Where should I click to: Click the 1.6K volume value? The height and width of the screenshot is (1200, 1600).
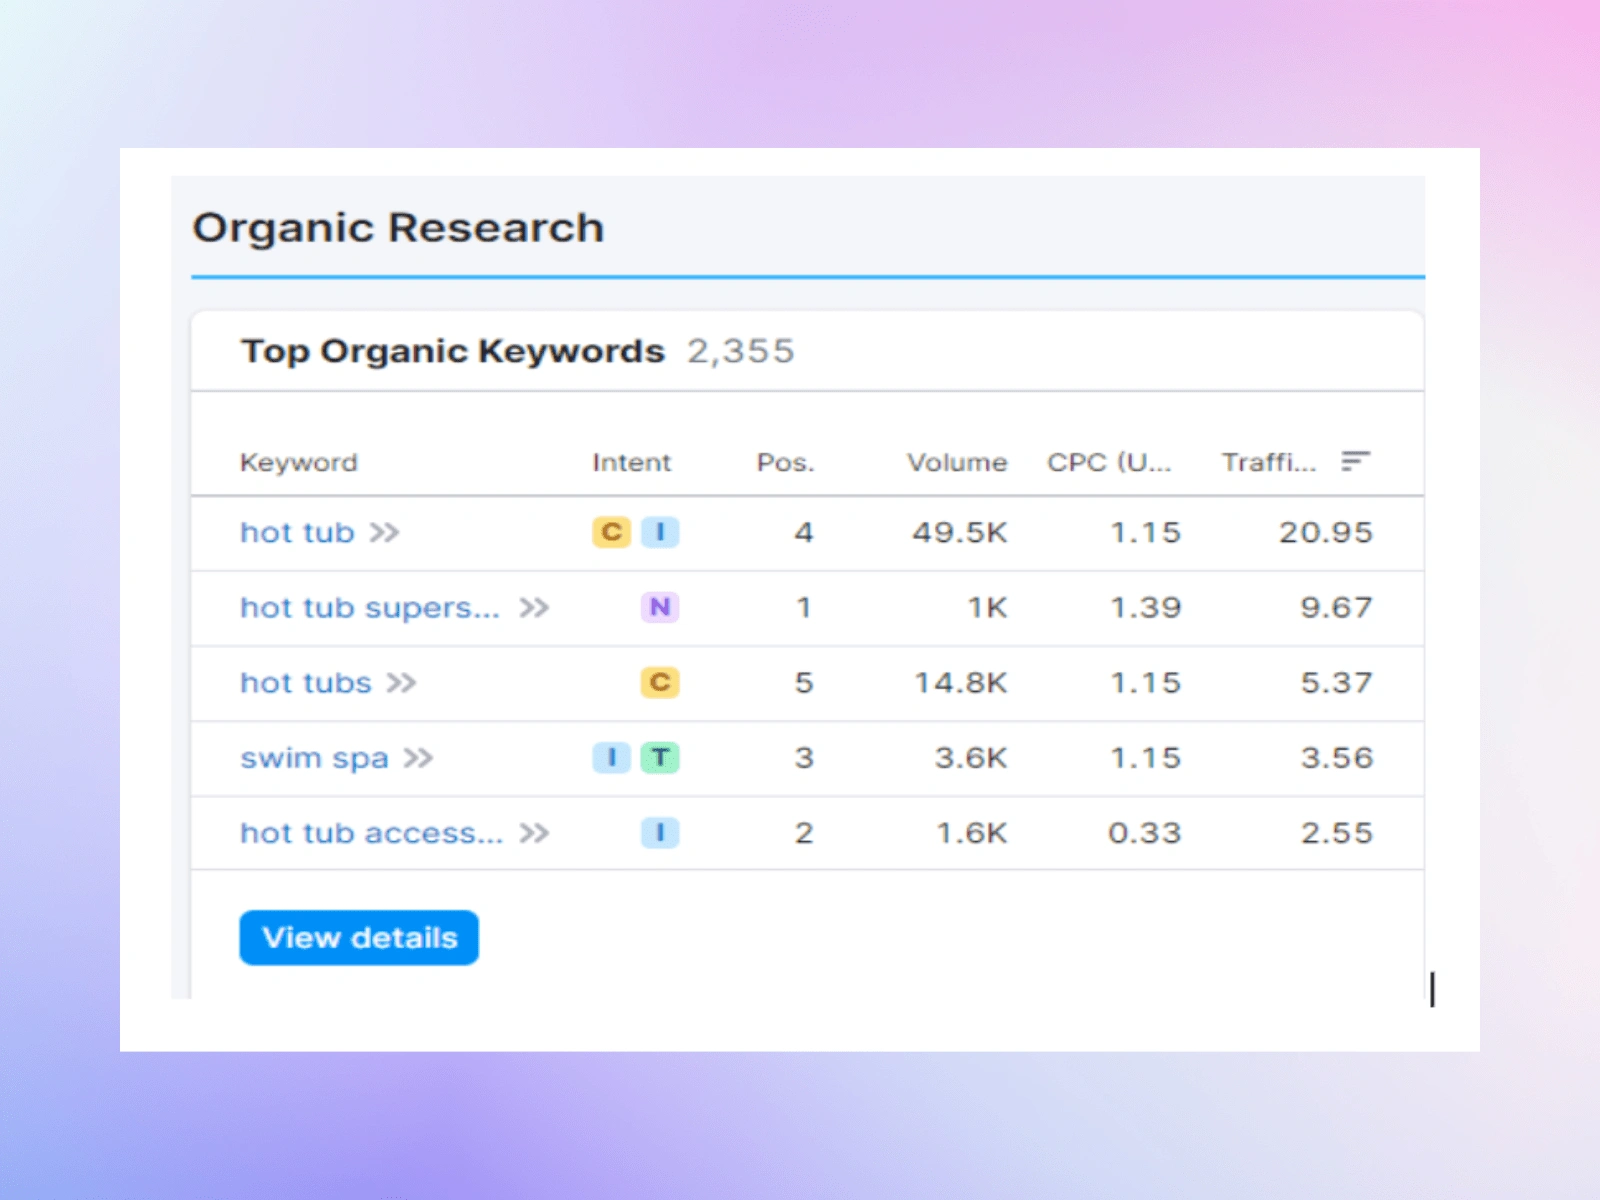click(x=972, y=833)
